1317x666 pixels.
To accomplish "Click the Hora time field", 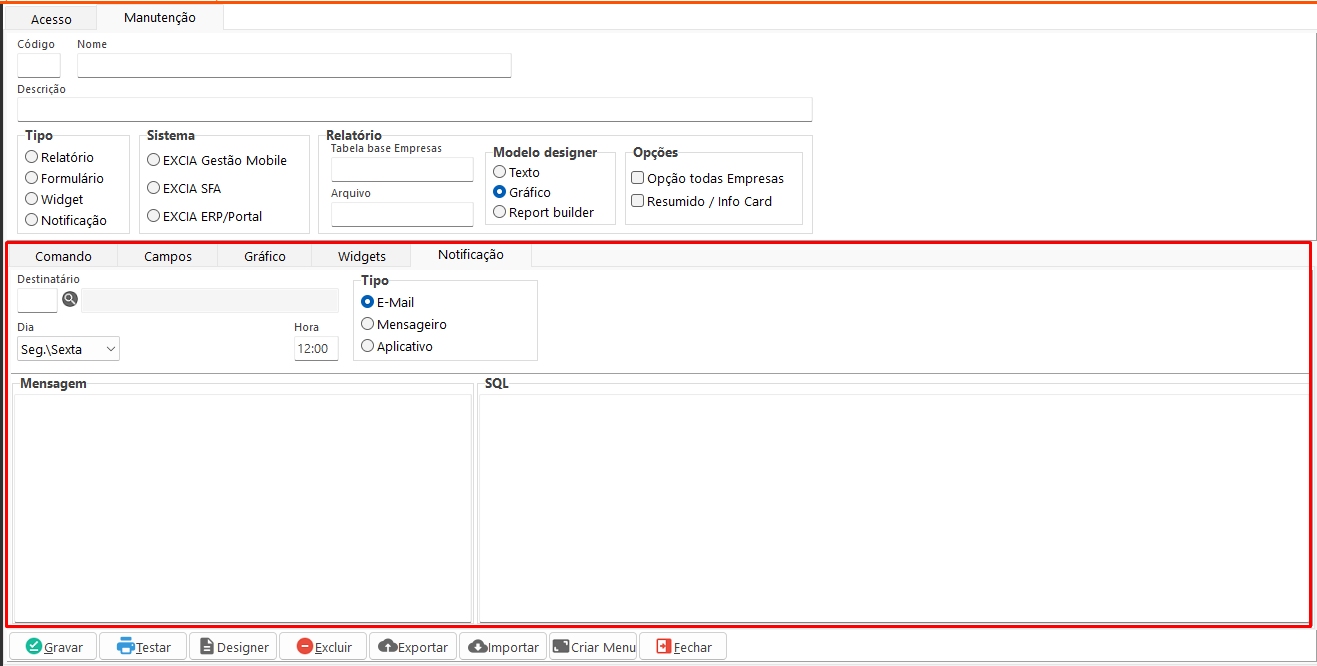I will coord(316,349).
